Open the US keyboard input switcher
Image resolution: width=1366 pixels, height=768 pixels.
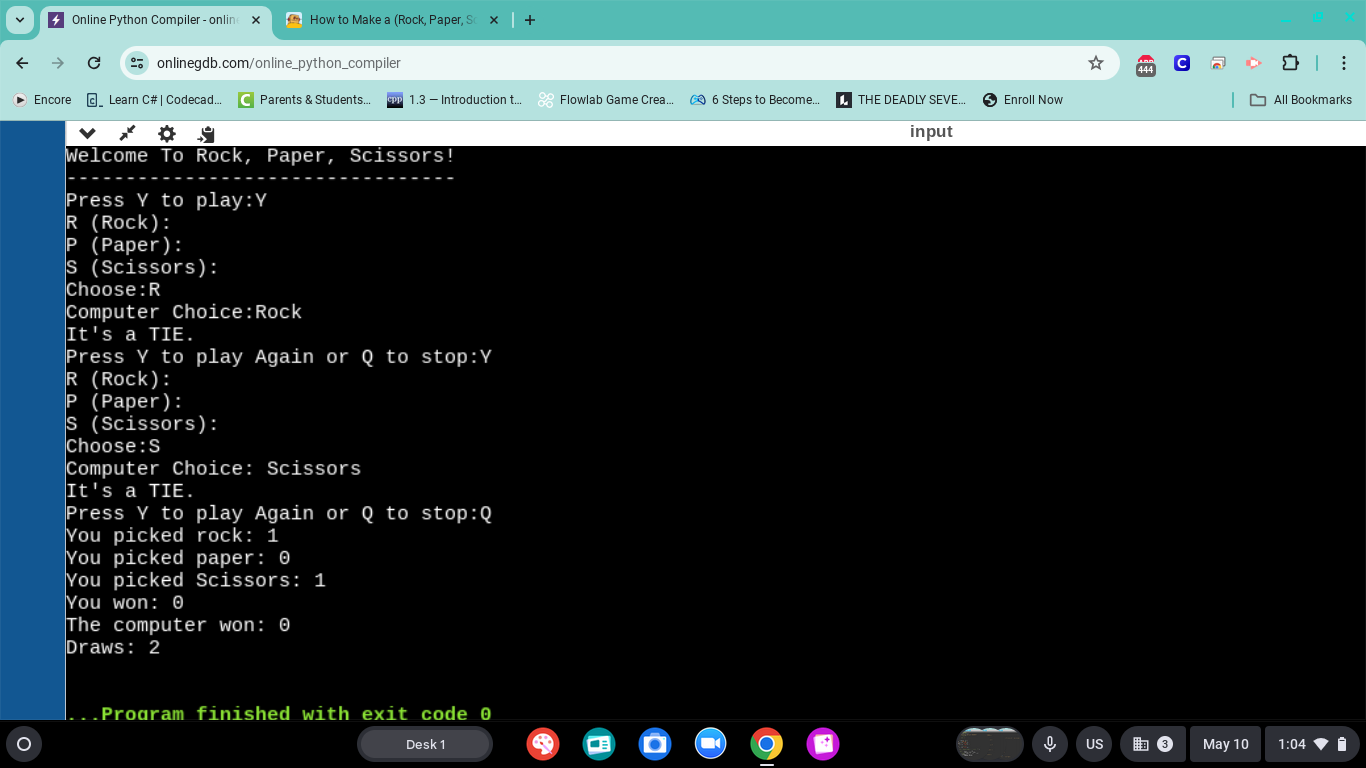point(1094,744)
